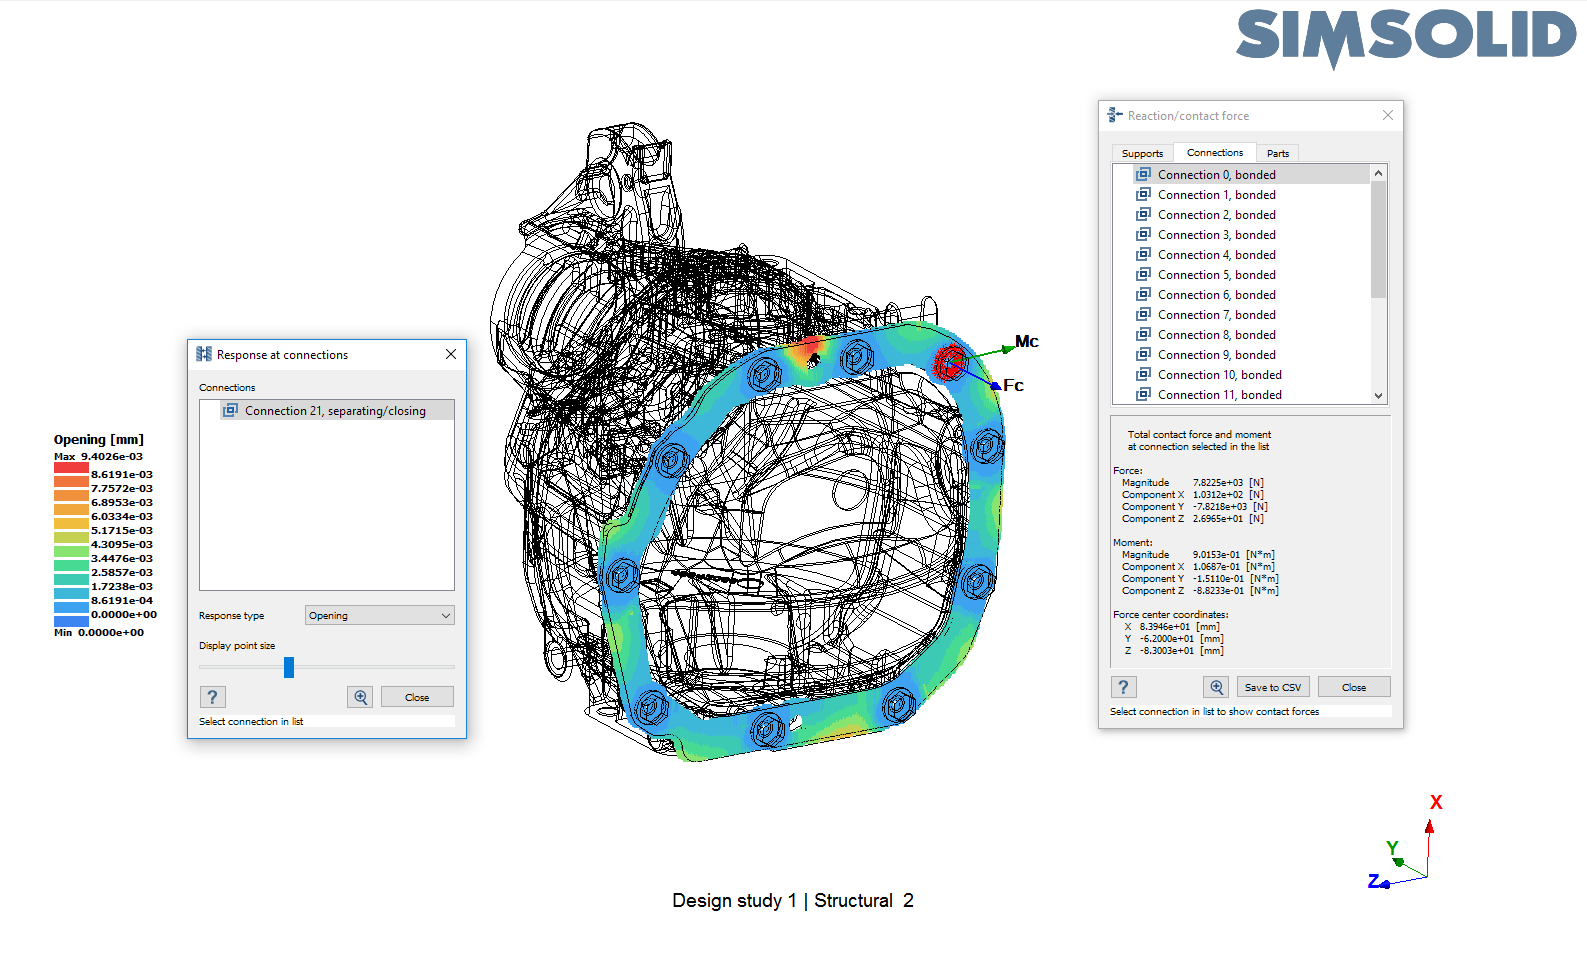Click help icon in Reaction/contact force dialog
The width and height of the screenshot is (1587, 957).
click(1123, 687)
